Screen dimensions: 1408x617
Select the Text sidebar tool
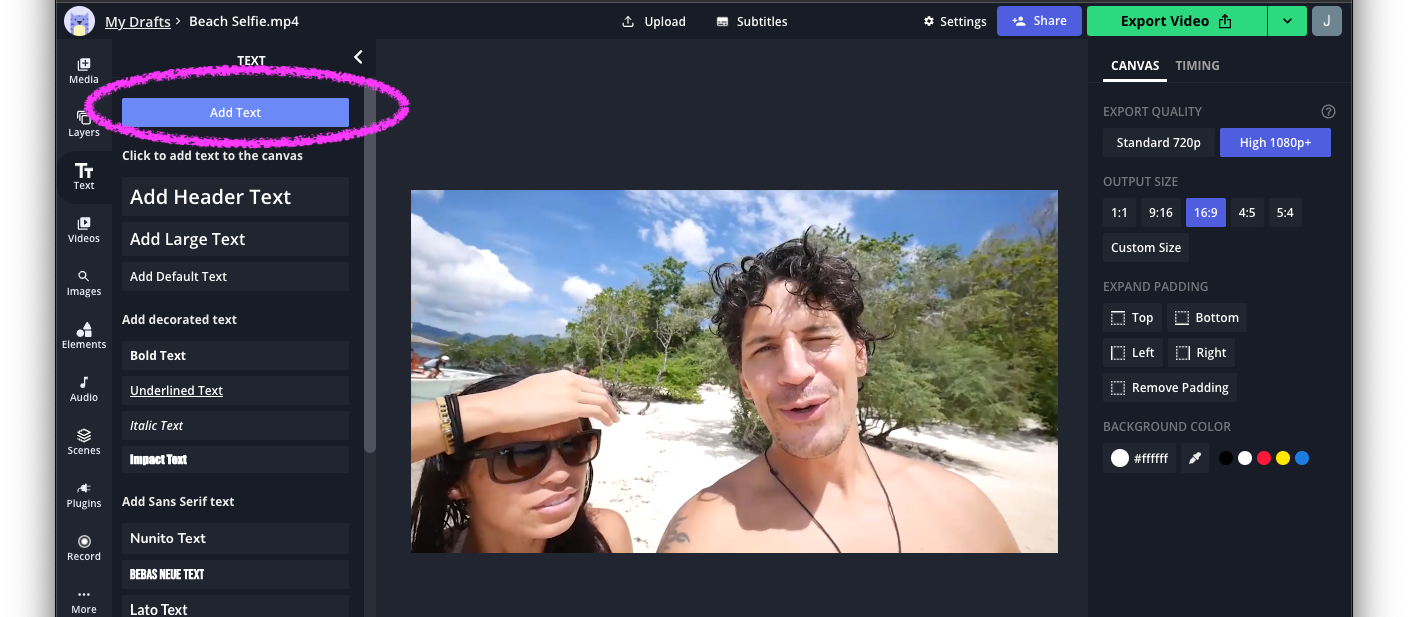pos(84,177)
